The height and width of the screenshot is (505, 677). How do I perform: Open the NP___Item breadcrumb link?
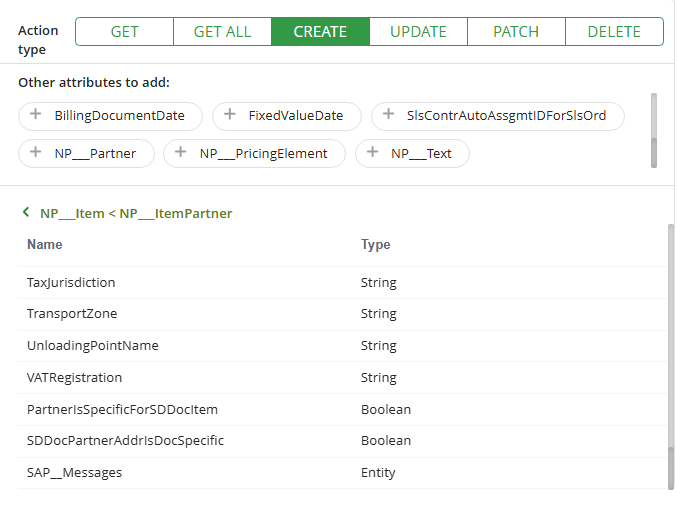(72, 214)
